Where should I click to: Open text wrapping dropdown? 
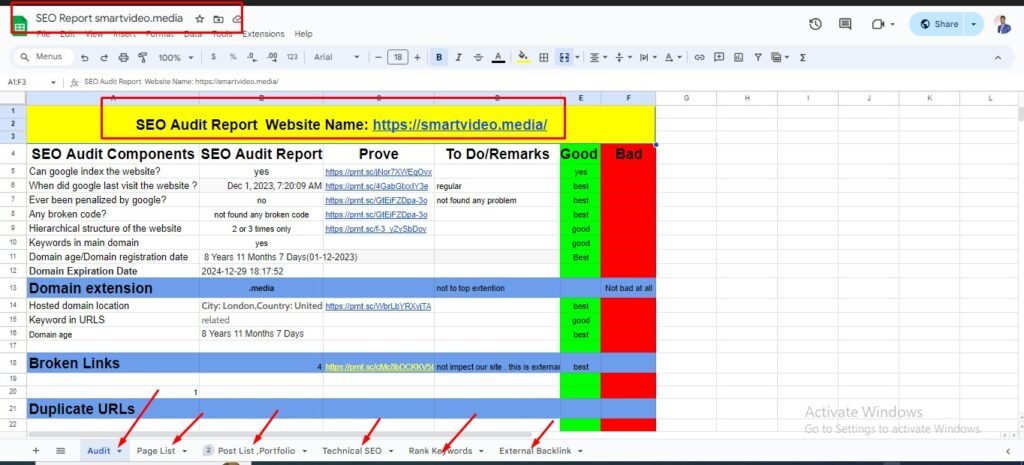pyautogui.click(x=647, y=57)
